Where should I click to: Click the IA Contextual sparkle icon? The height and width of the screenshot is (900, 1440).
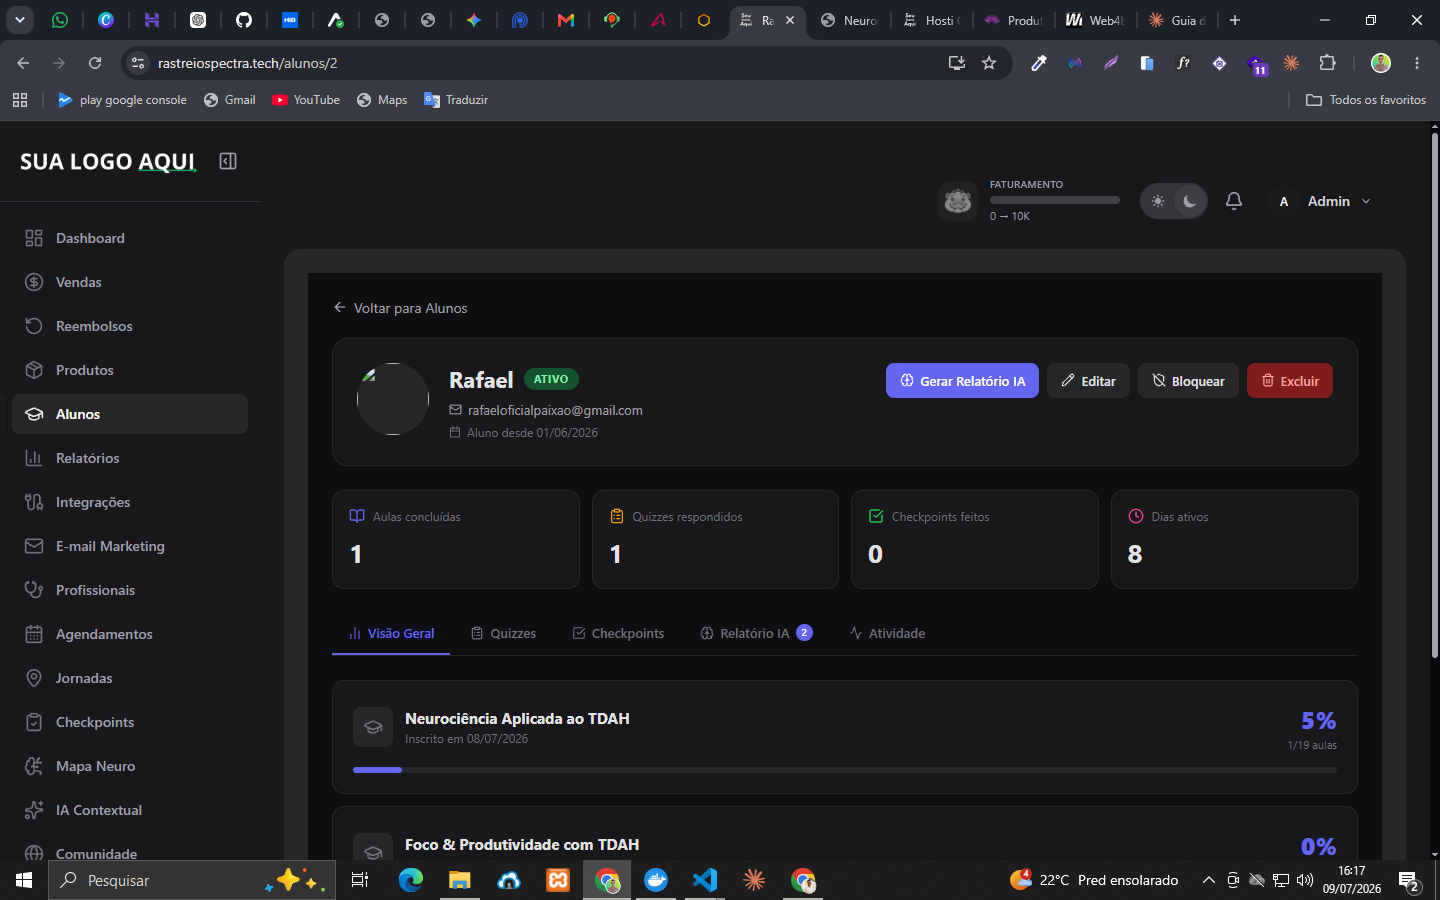click(34, 810)
